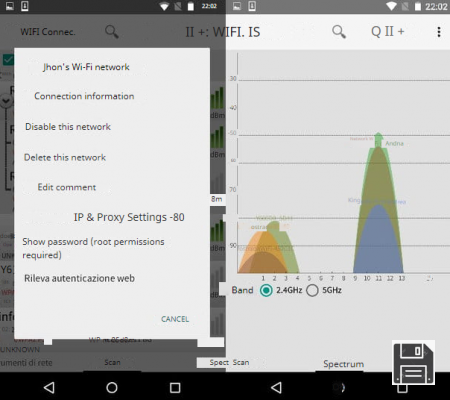Image resolution: width=450 pixels, height=400 pixels.
Task: Select Disable this network option
Action: [68, 127]
